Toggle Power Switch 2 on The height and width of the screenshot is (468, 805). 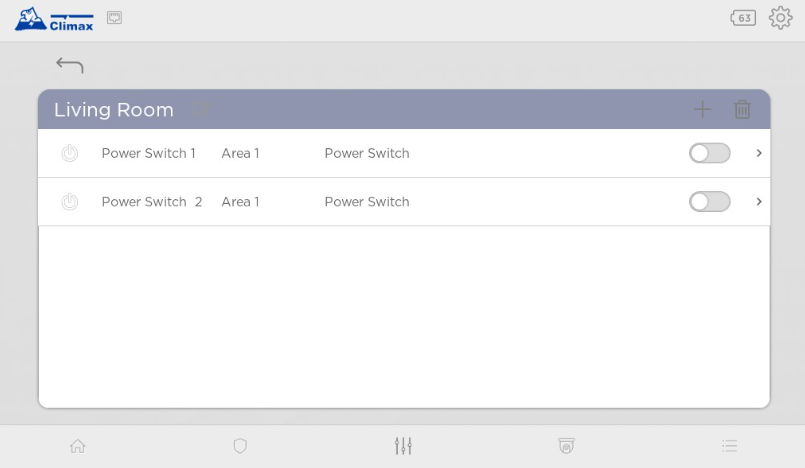pos(709,202)
